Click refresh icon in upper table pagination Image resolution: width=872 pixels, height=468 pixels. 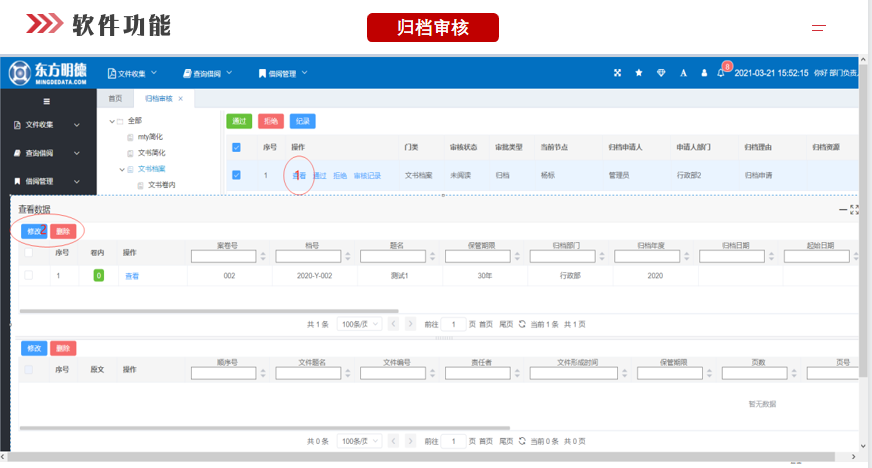click(522, 325)
